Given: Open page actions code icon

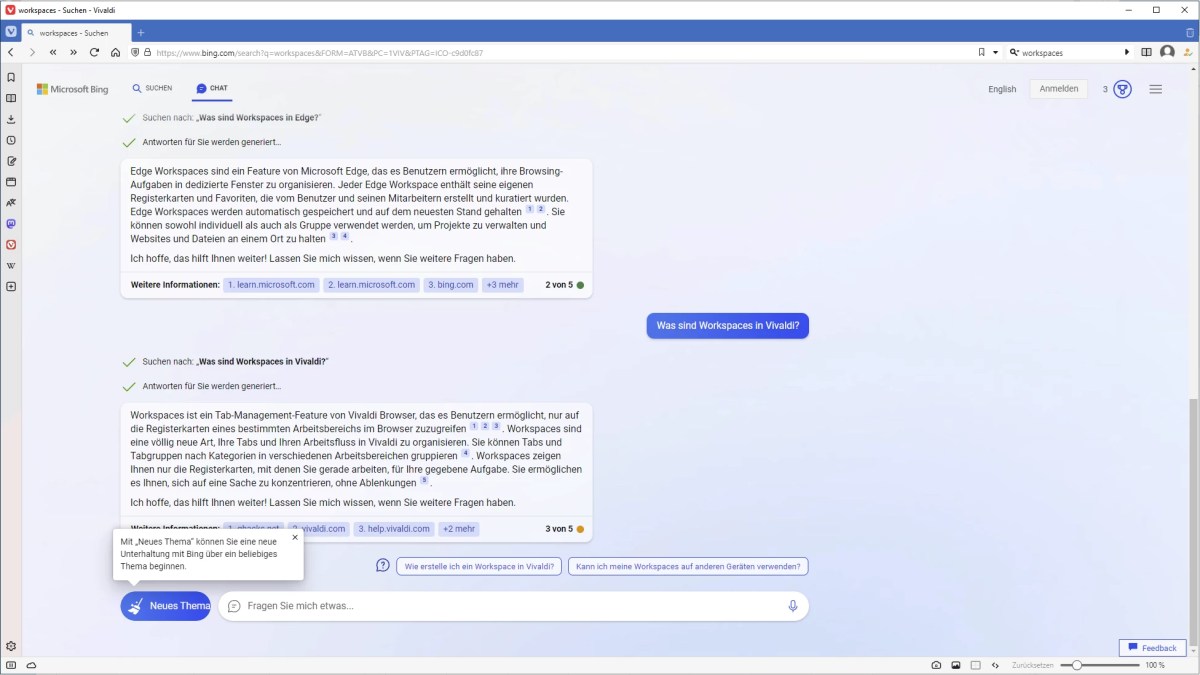Looking at the screenshot, I should tap(995, 665).
